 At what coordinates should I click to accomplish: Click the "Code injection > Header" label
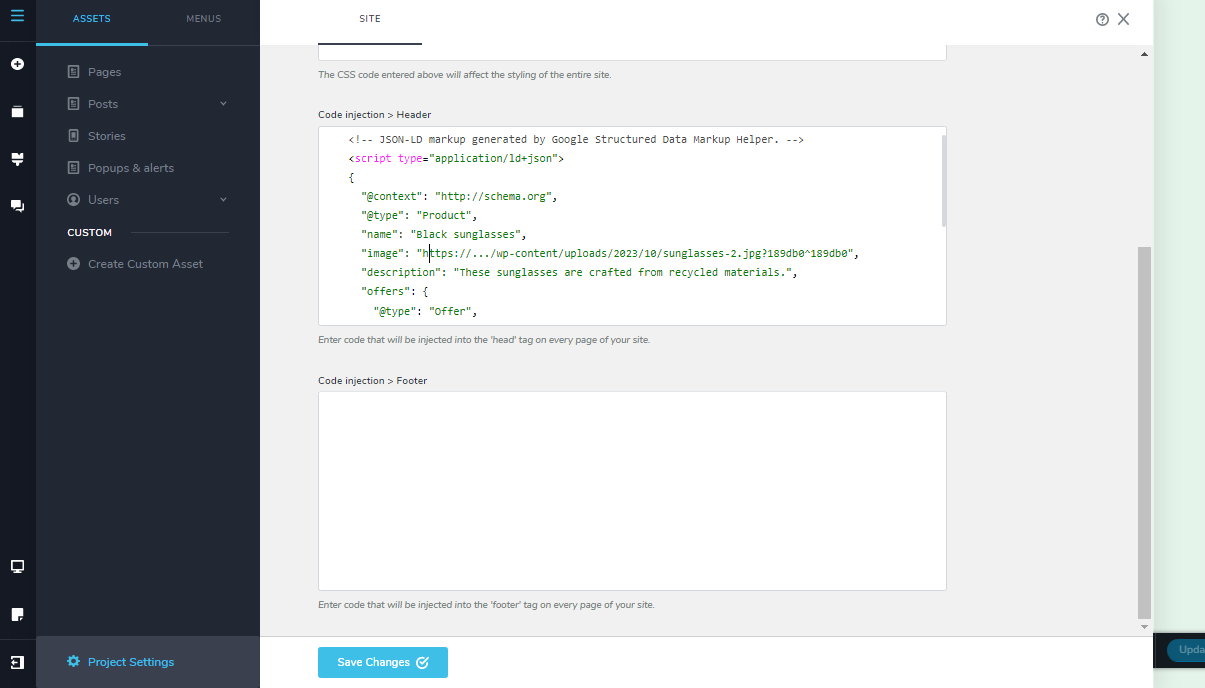(x=375, y=115)
